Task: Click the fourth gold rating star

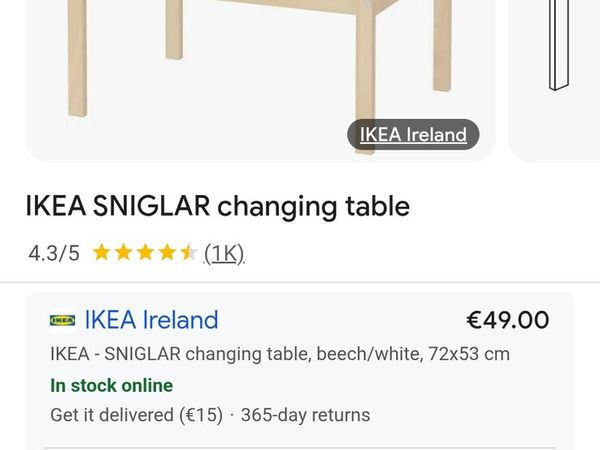Action: point(167,253)
